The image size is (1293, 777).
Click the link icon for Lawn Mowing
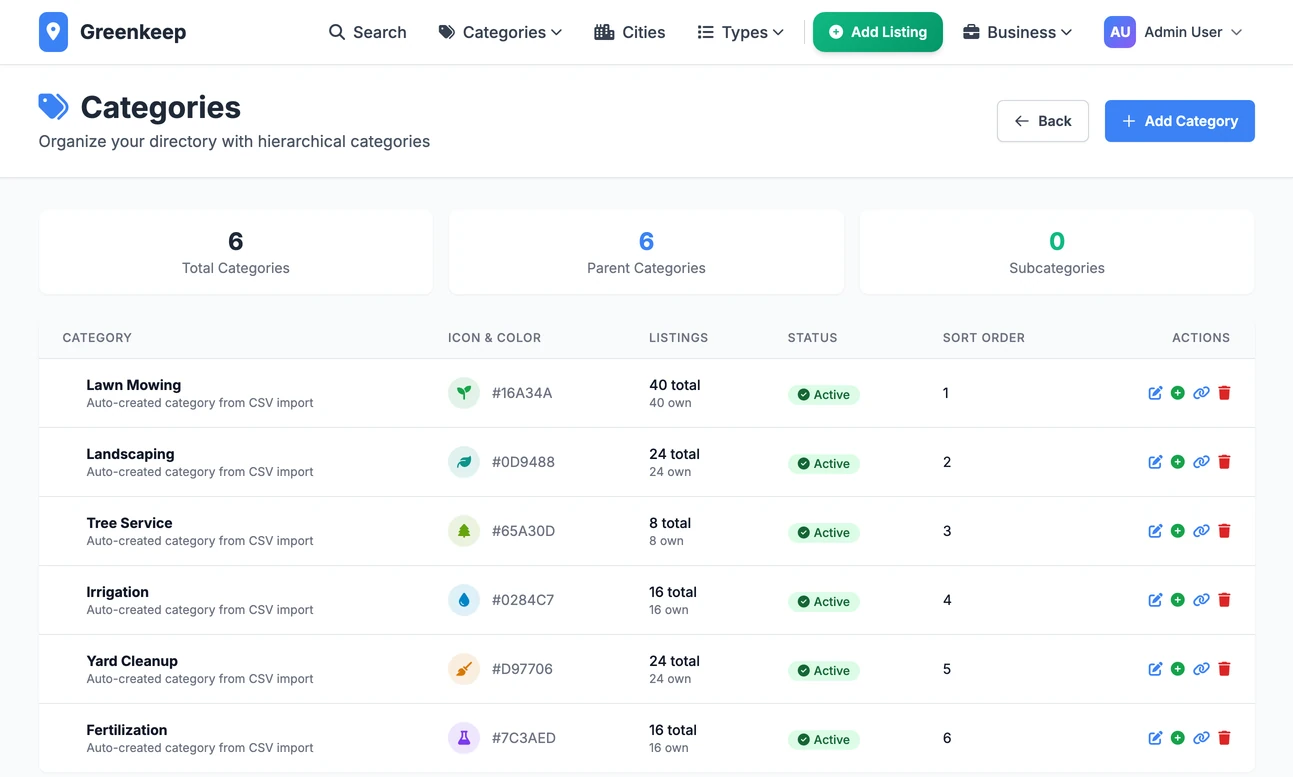point(1201,393)
